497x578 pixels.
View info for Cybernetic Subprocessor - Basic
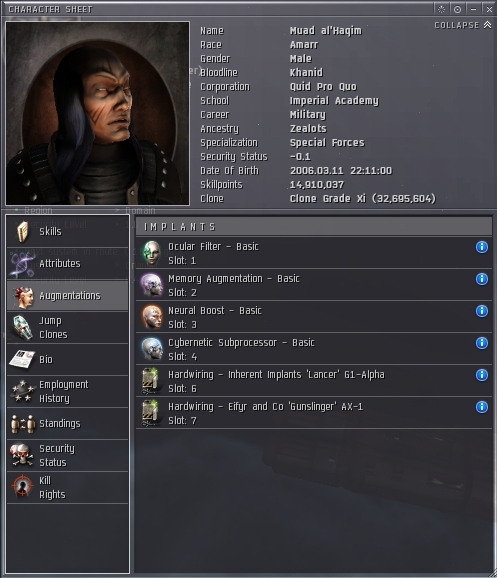coord(482,343)
